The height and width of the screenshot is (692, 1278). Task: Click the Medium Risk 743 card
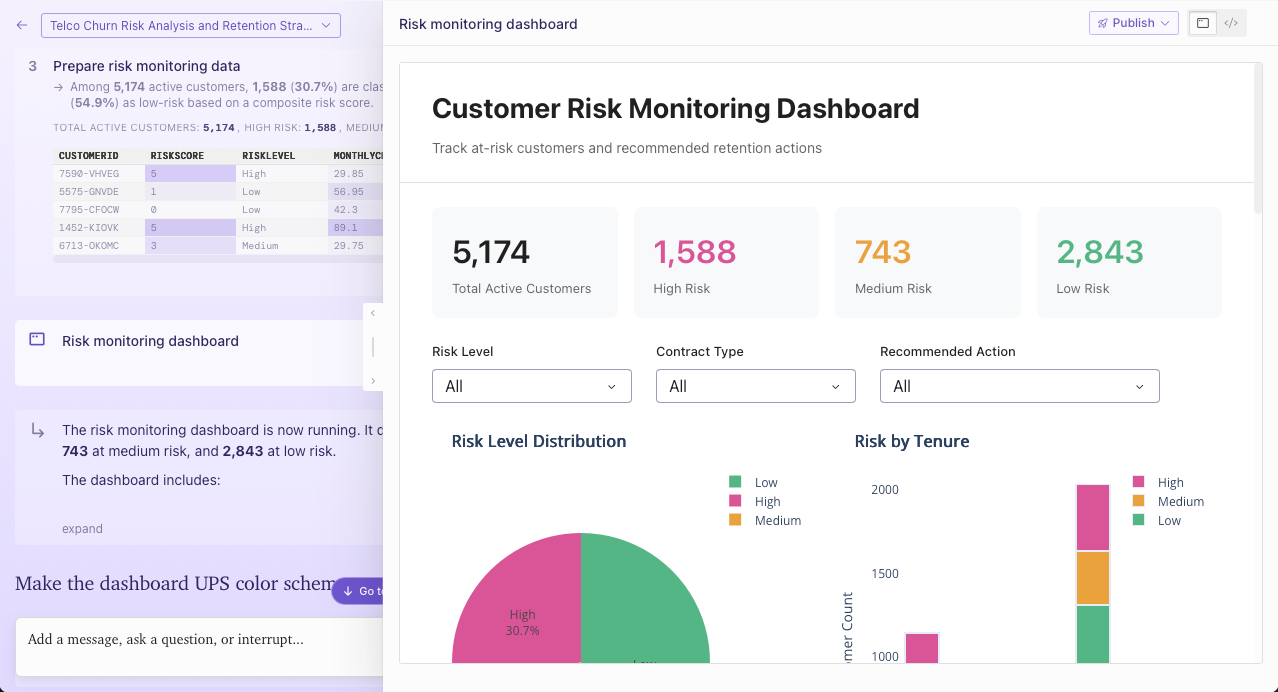coord(928,263)
